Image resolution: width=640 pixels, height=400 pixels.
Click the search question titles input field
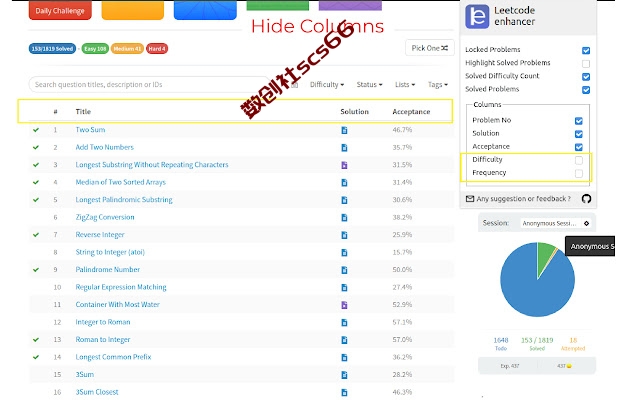tap(149, 84)
